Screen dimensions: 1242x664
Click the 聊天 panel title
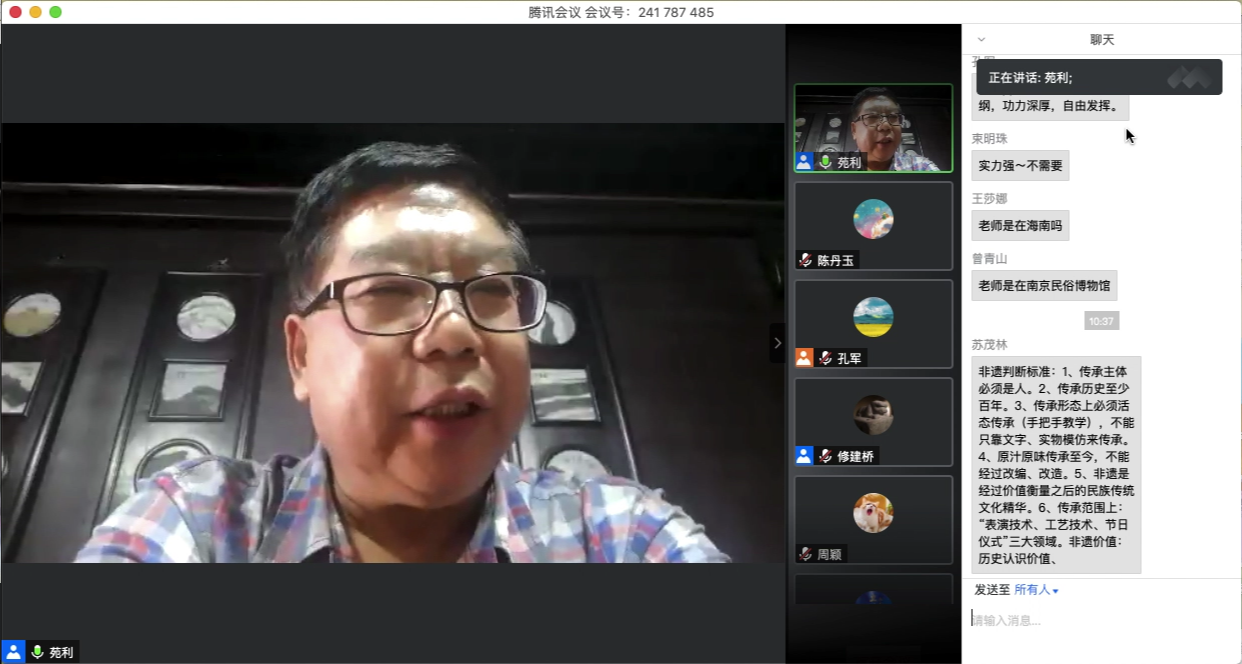(x=1102, y=40)
